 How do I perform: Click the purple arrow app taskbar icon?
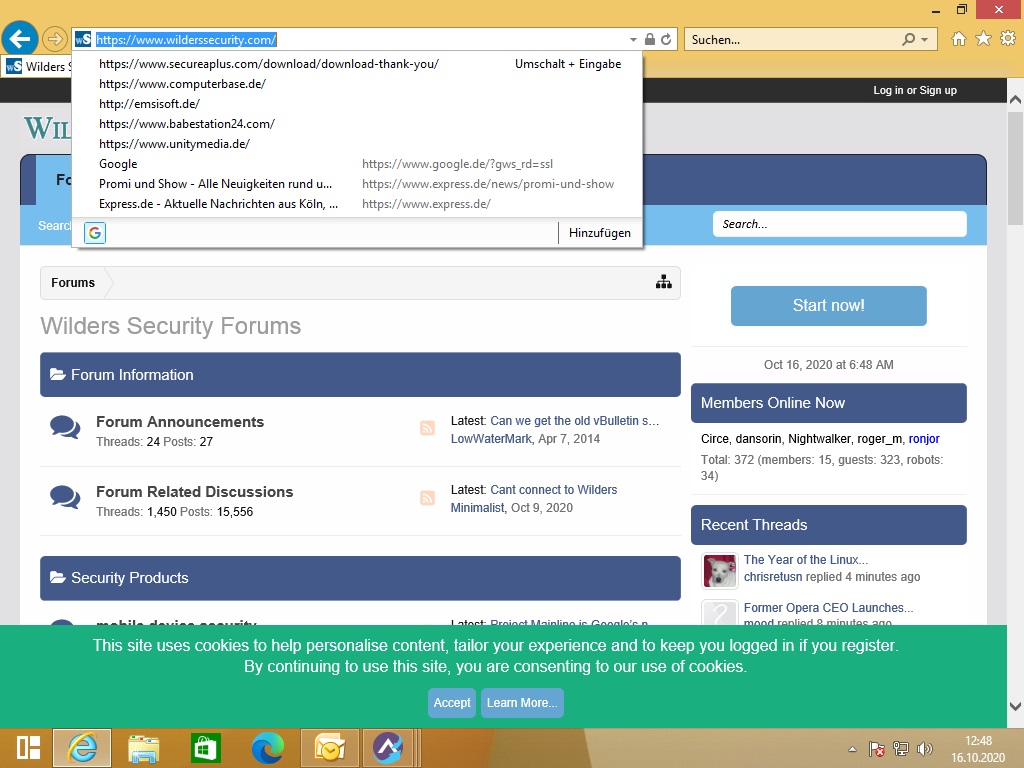coord(388,747)
